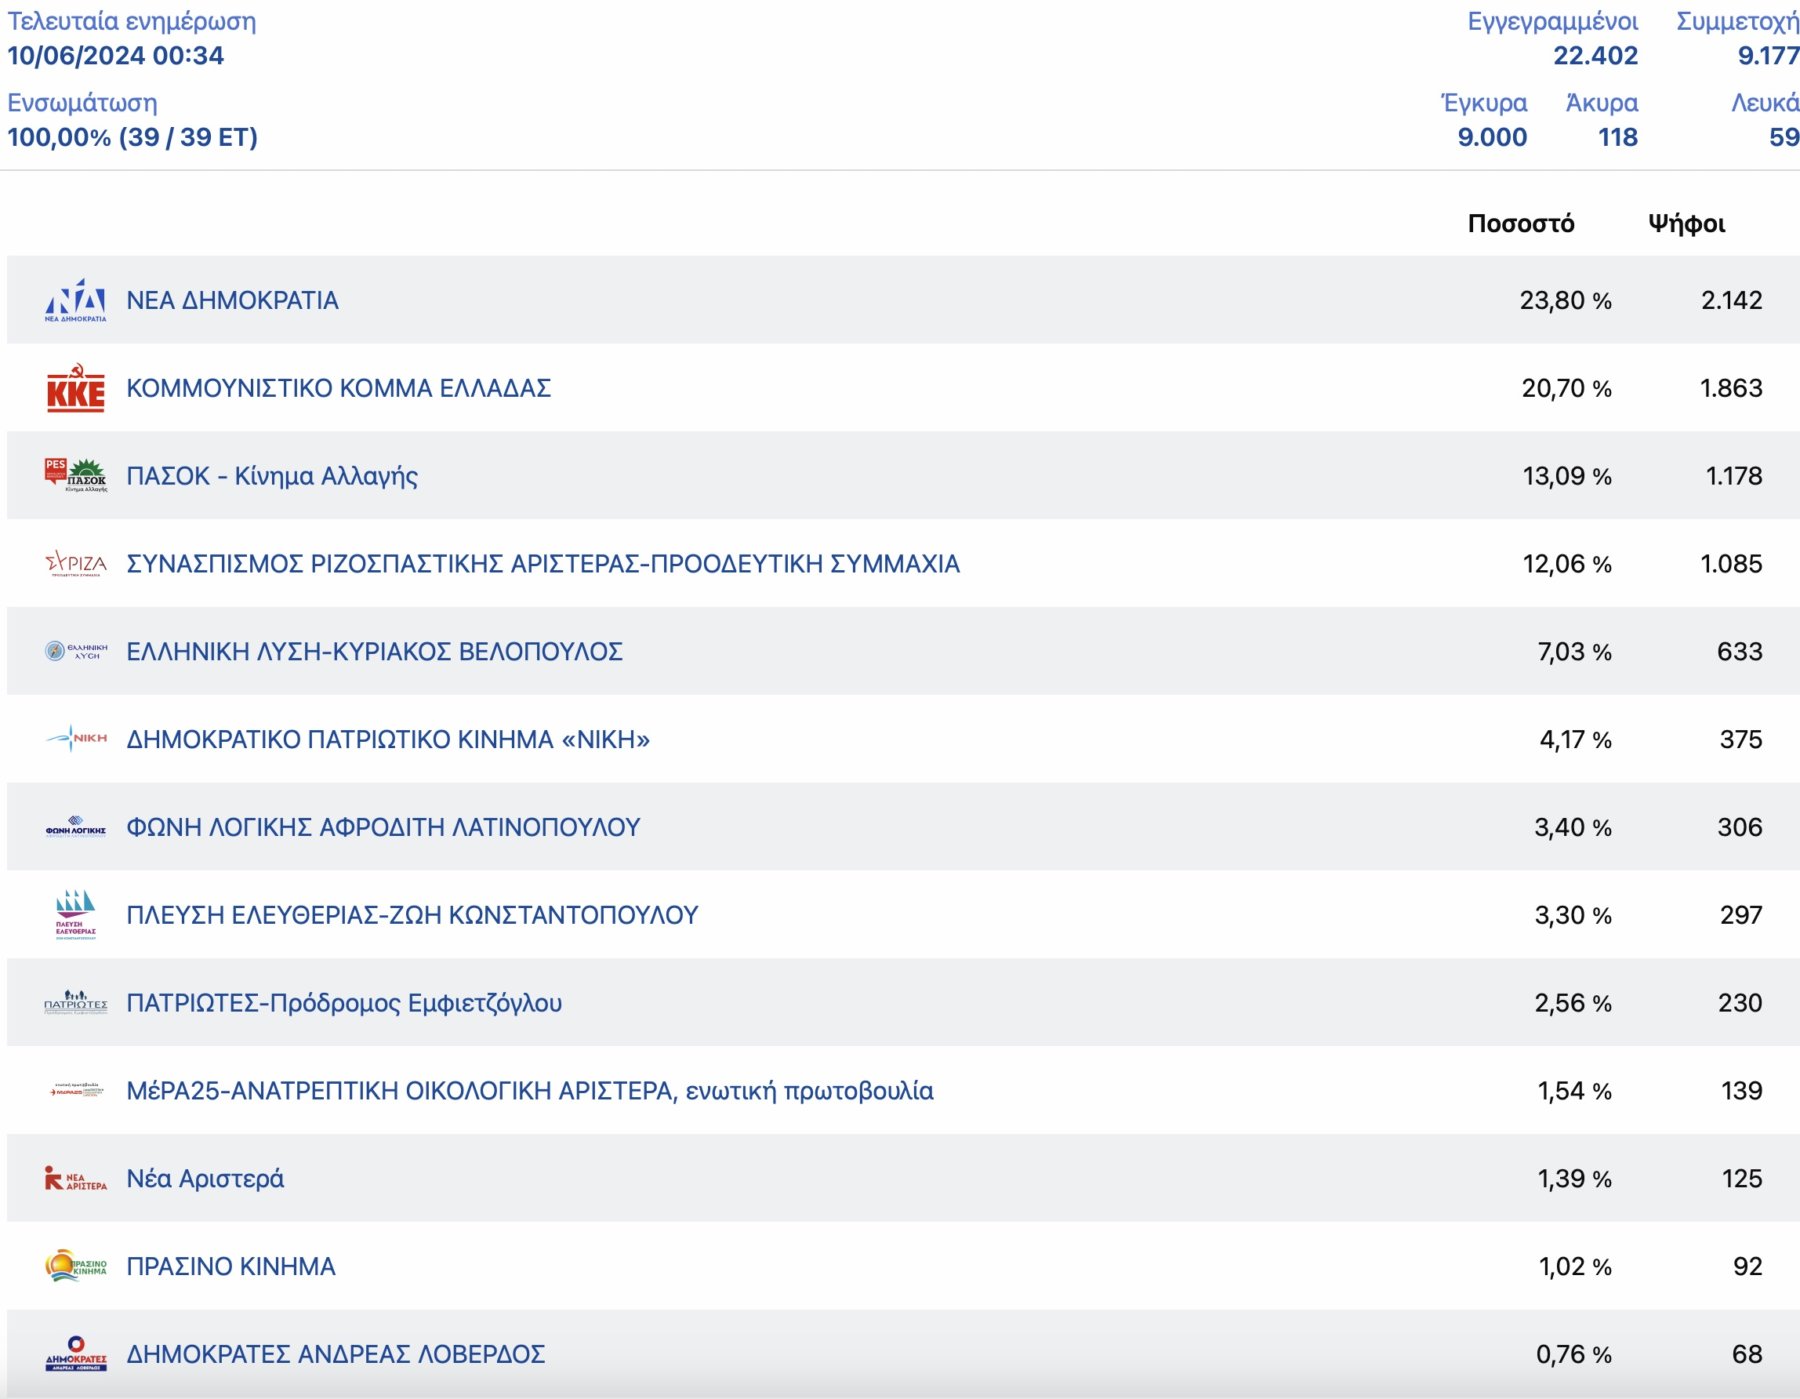This screenshot has height=1399, width=1800.
Task: Click the Nea Aristera party logo
Action: coord(76,1179)
